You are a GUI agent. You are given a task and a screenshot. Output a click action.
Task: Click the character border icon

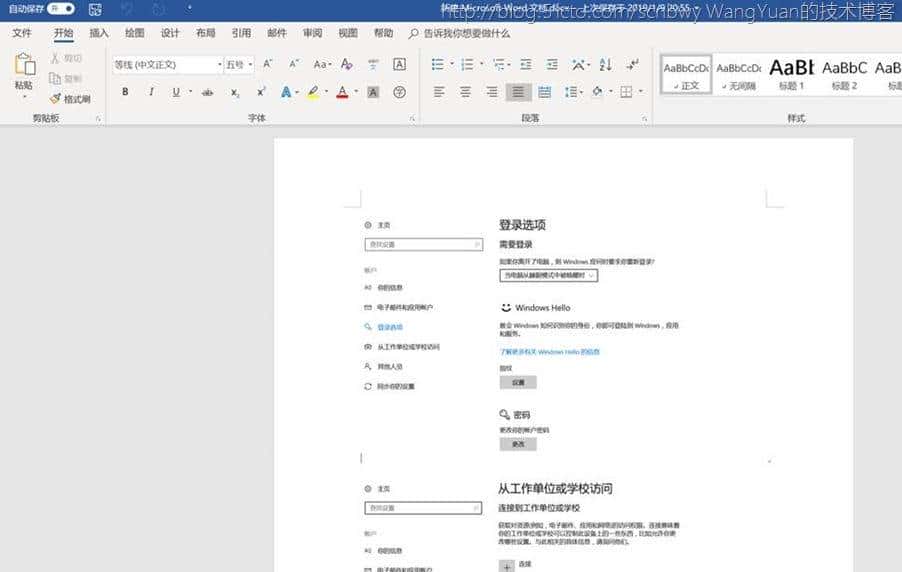click(x=399, y=64)
